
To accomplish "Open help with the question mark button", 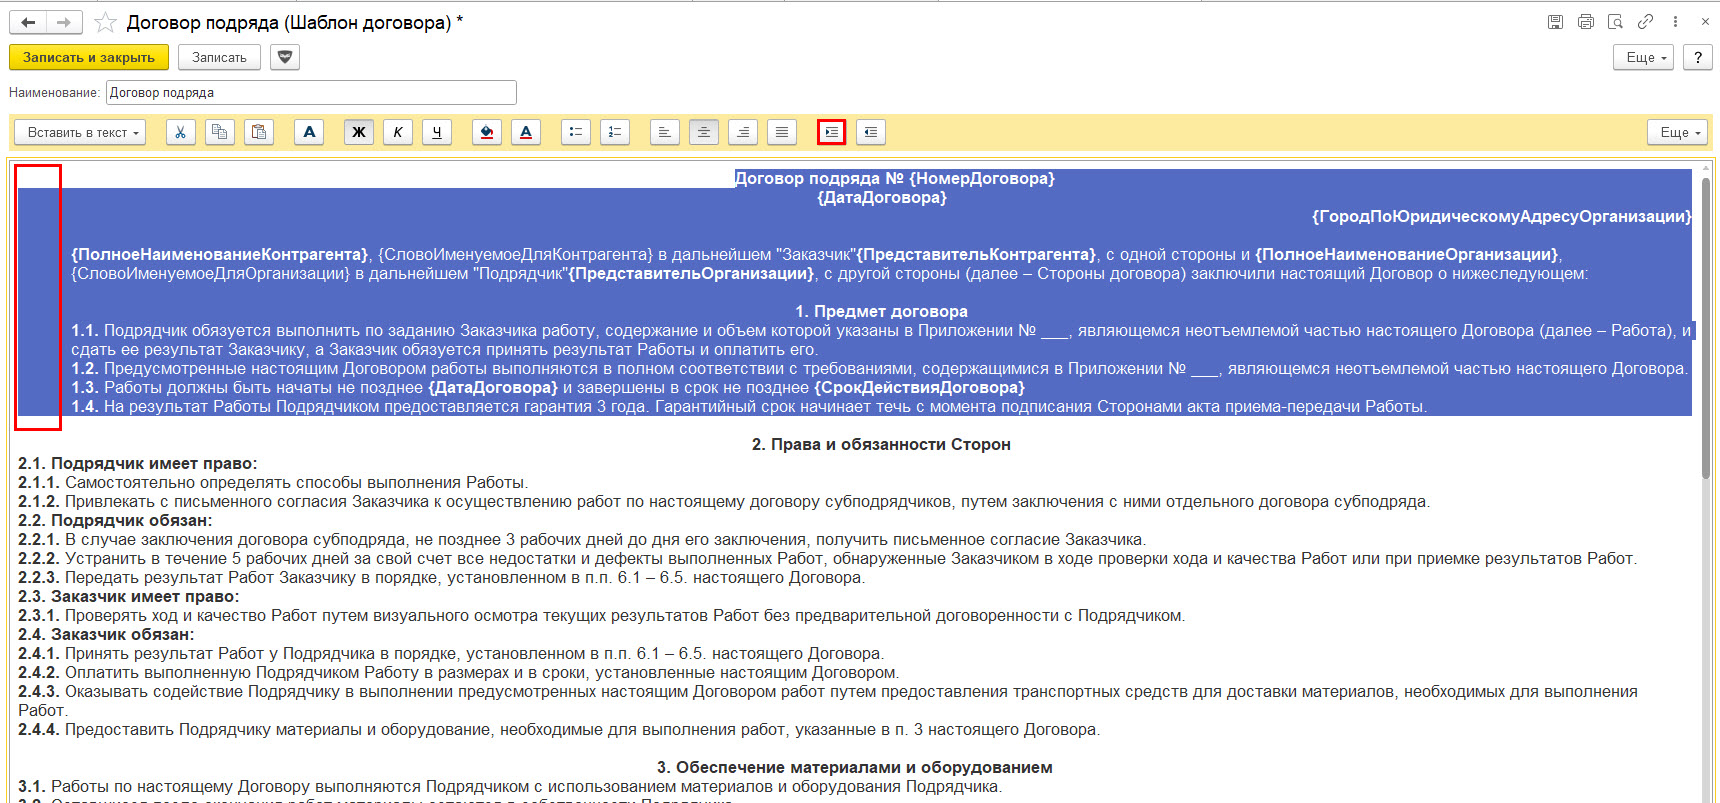I will [1698, 57].
